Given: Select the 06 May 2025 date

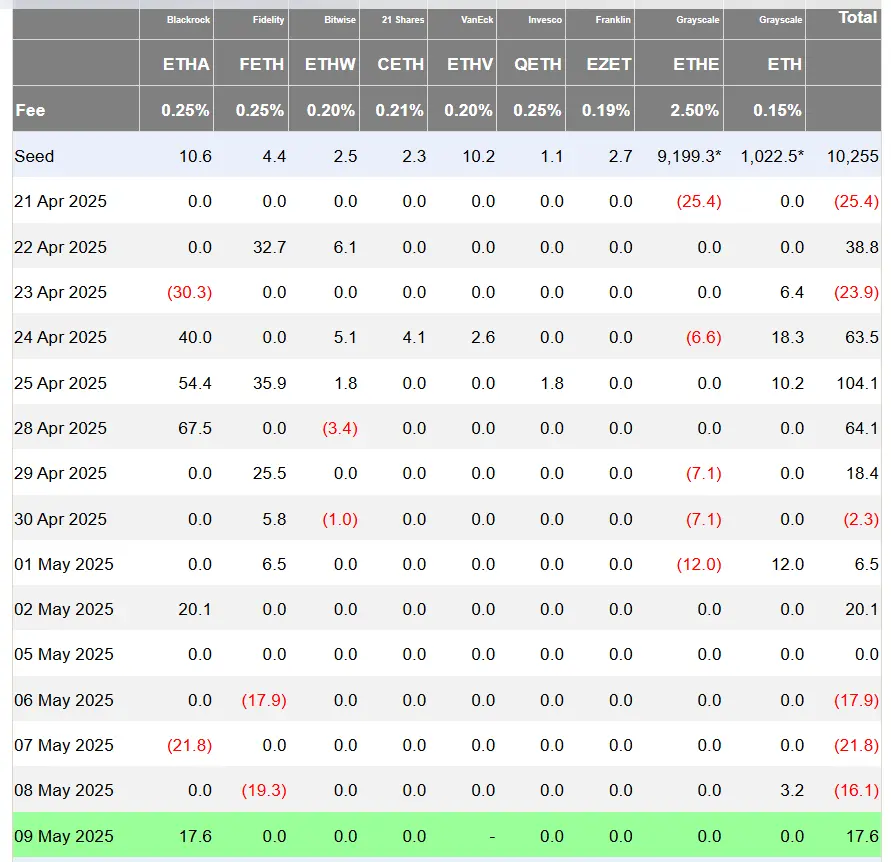Looking at the screenshot, I should 64,699.
